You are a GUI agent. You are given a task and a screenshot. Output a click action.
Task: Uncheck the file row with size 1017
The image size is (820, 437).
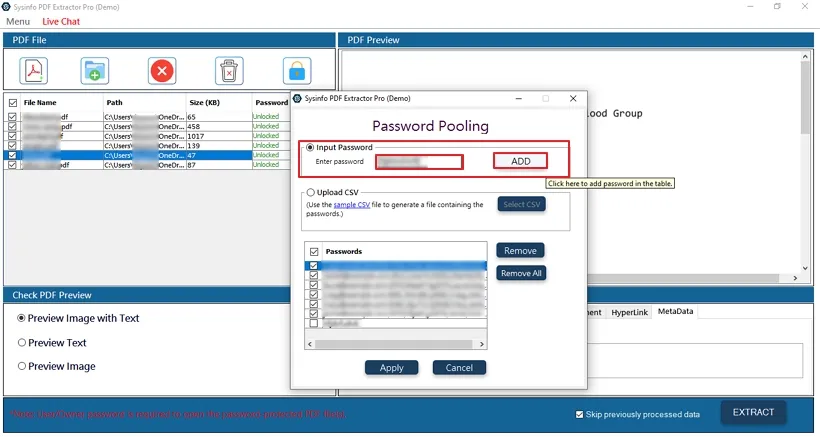(x=12, y=136)
